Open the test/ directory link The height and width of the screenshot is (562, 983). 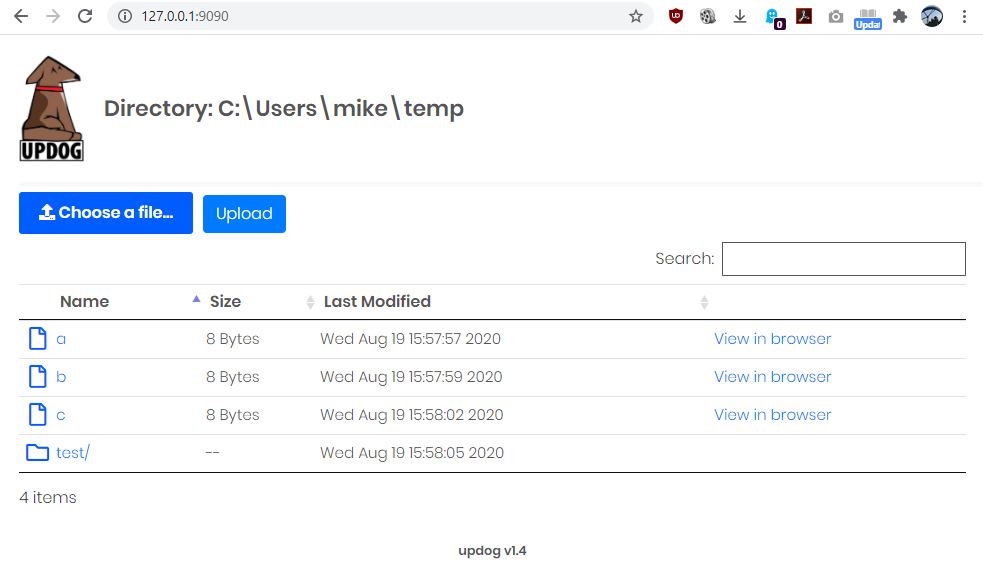(73, 452)
